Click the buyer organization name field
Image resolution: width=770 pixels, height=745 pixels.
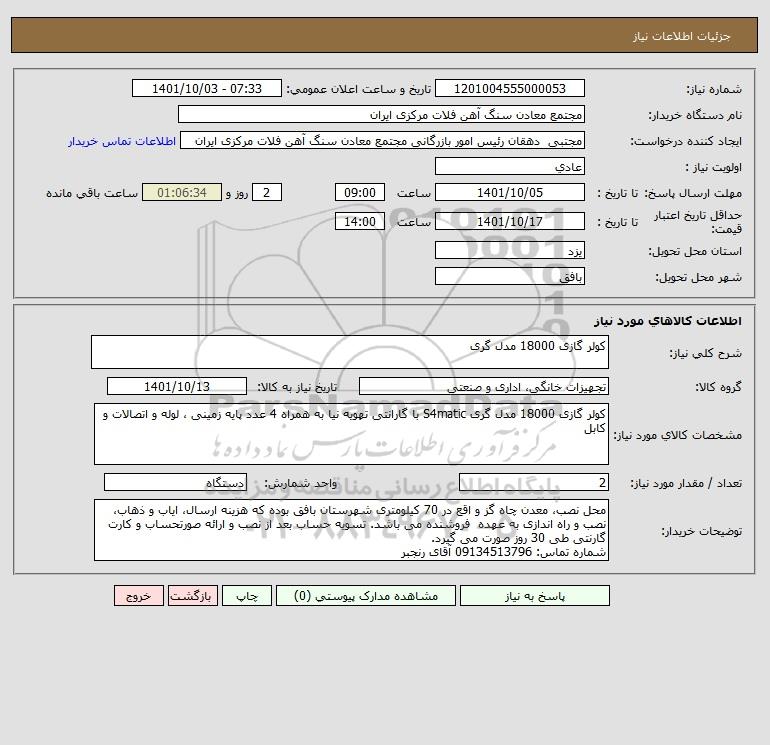tap(381, 114)
